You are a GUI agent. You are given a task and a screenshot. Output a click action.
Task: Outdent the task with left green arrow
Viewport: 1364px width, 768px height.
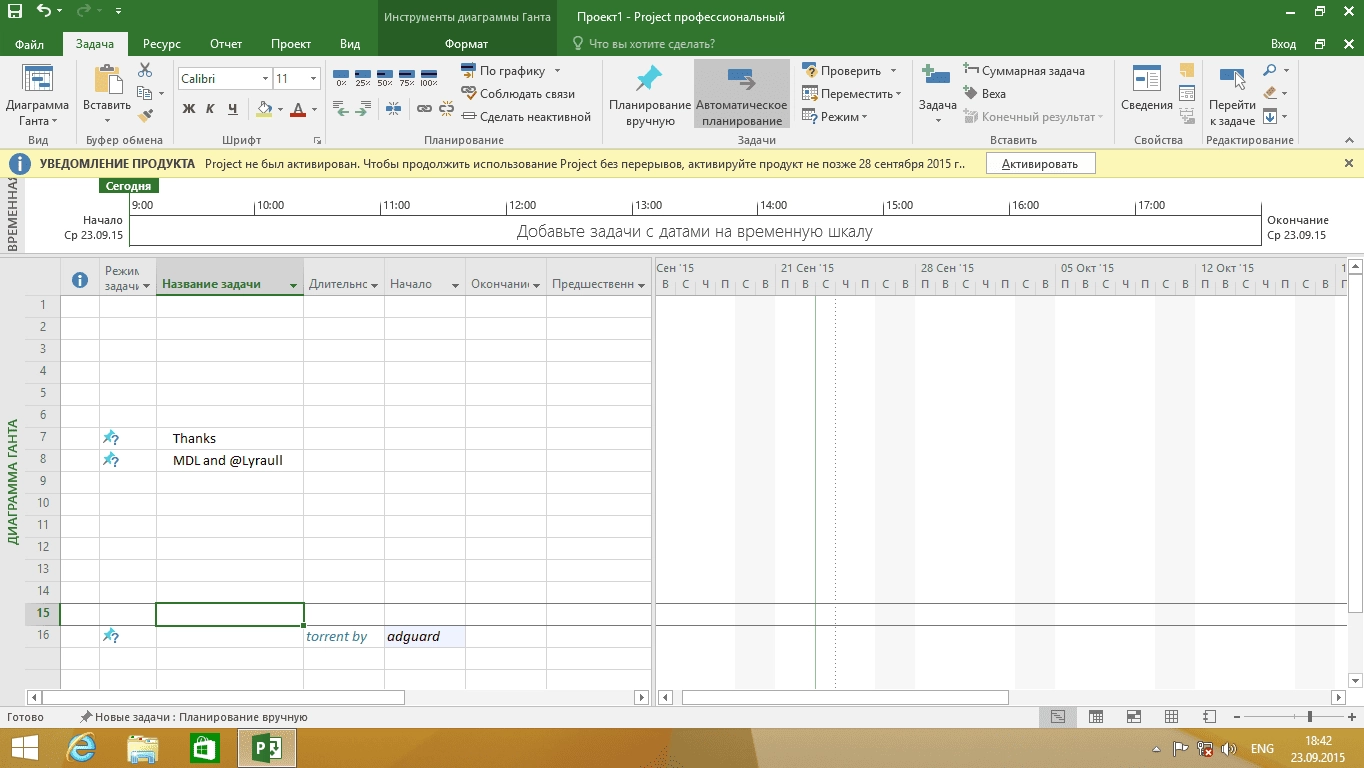click(341, 109)
